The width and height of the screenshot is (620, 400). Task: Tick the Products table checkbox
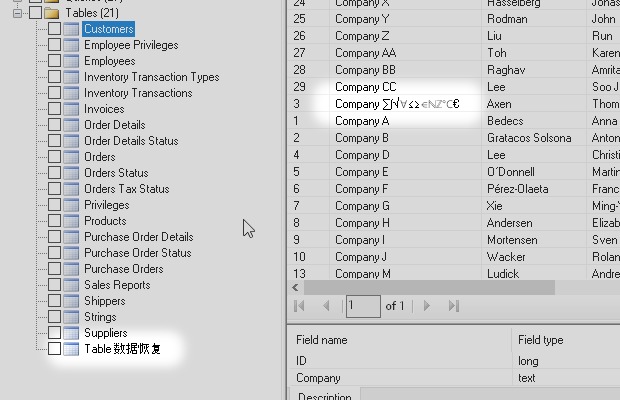[54, 221]
